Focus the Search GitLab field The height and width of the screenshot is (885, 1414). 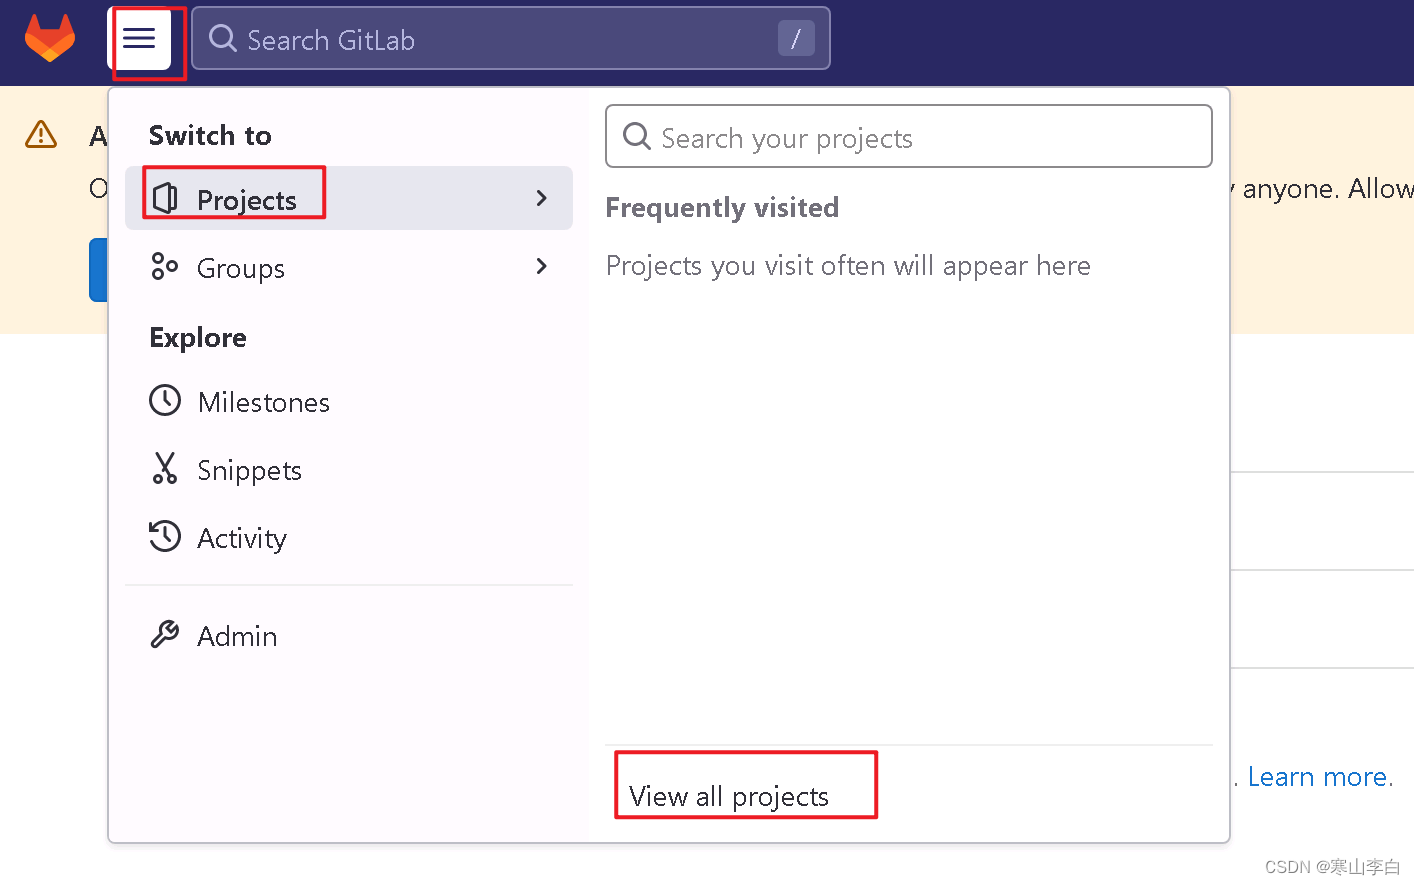click(510, 39)
